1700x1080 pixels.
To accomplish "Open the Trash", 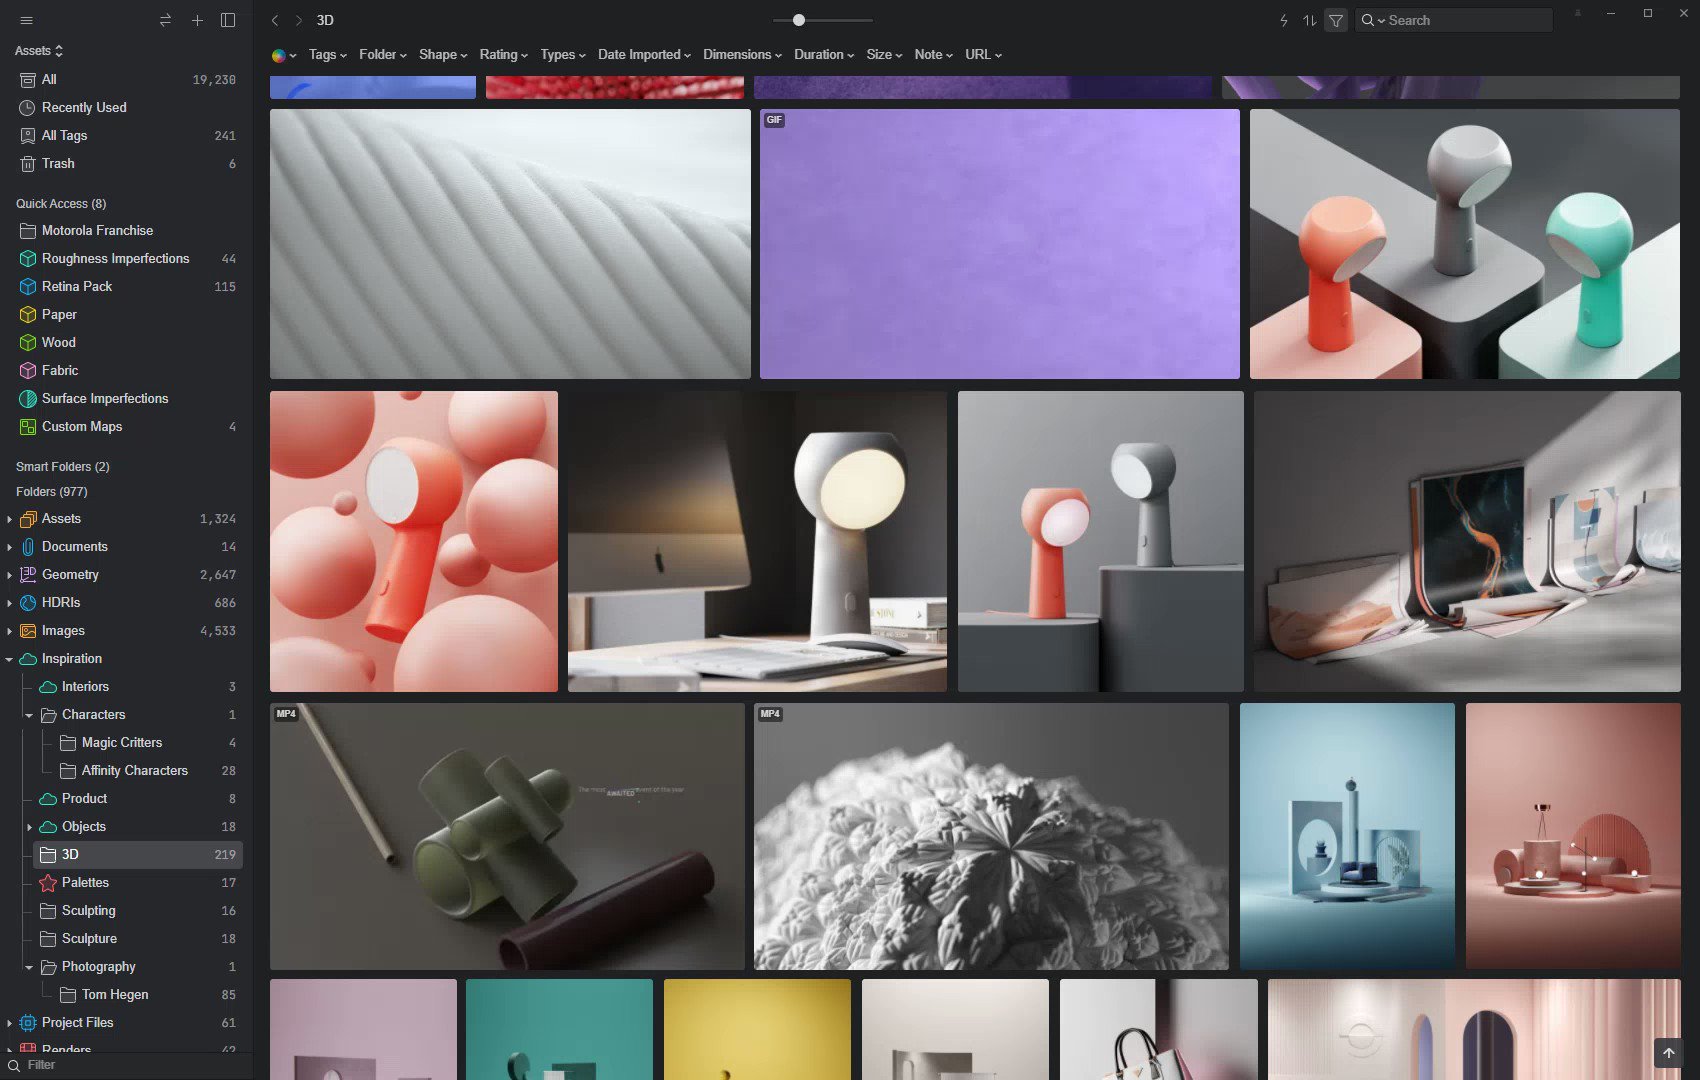I will (128, 163).
